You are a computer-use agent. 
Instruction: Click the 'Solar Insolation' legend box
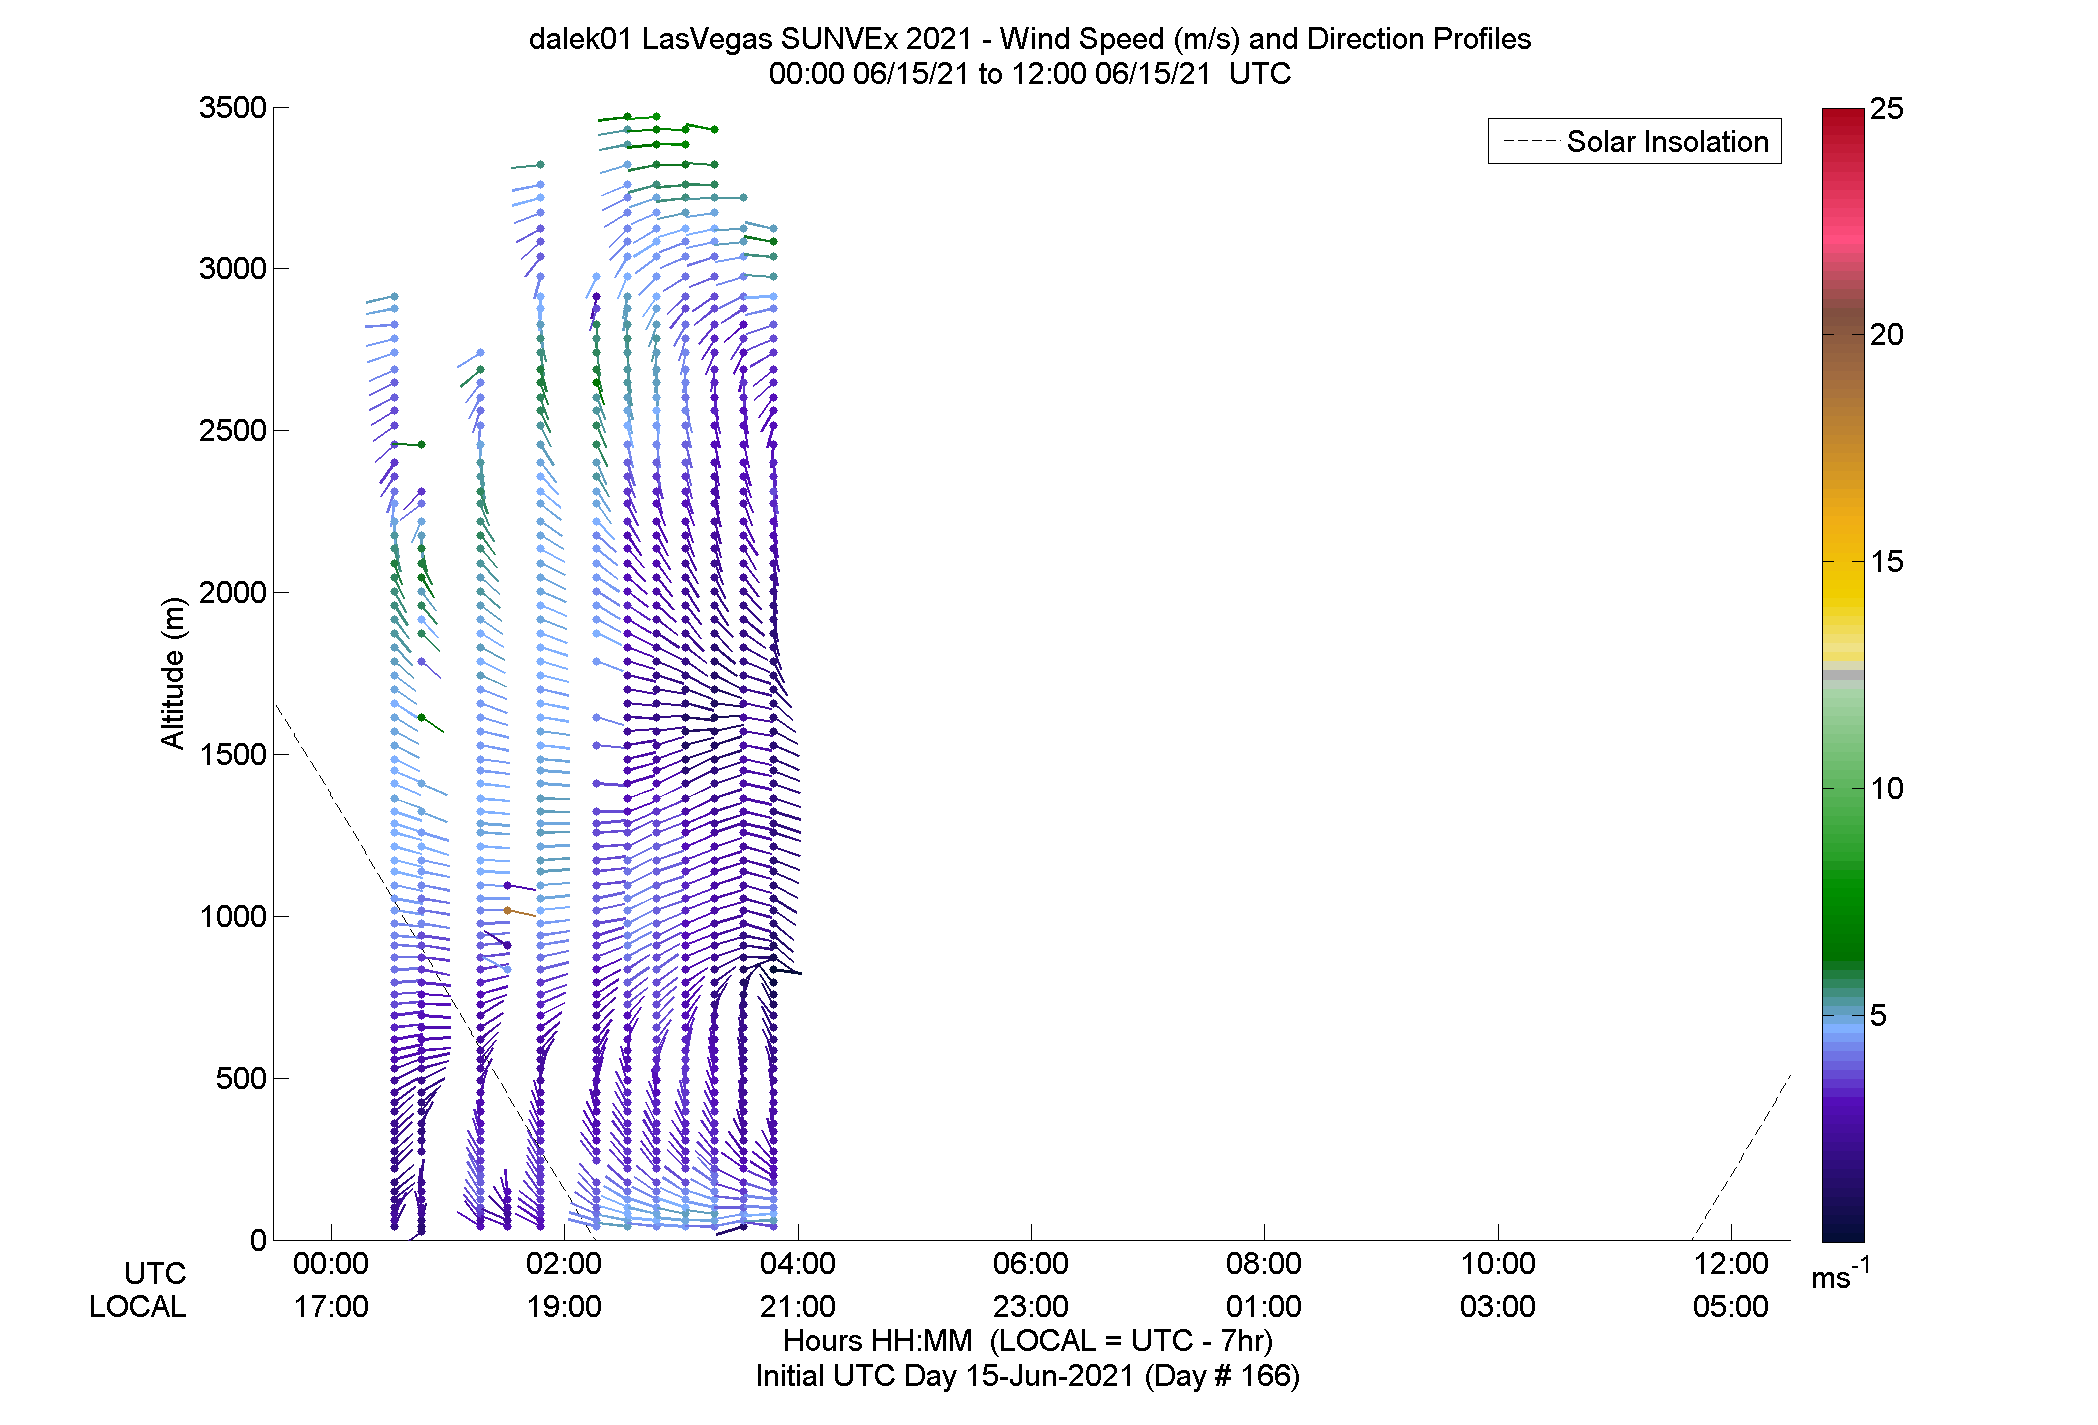[1634, 141]
